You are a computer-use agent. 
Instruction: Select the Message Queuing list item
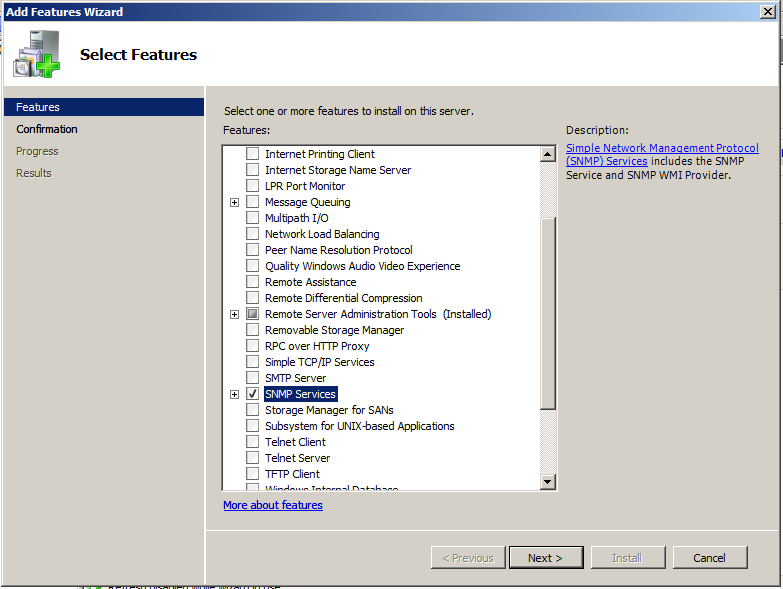coord(308,202)
